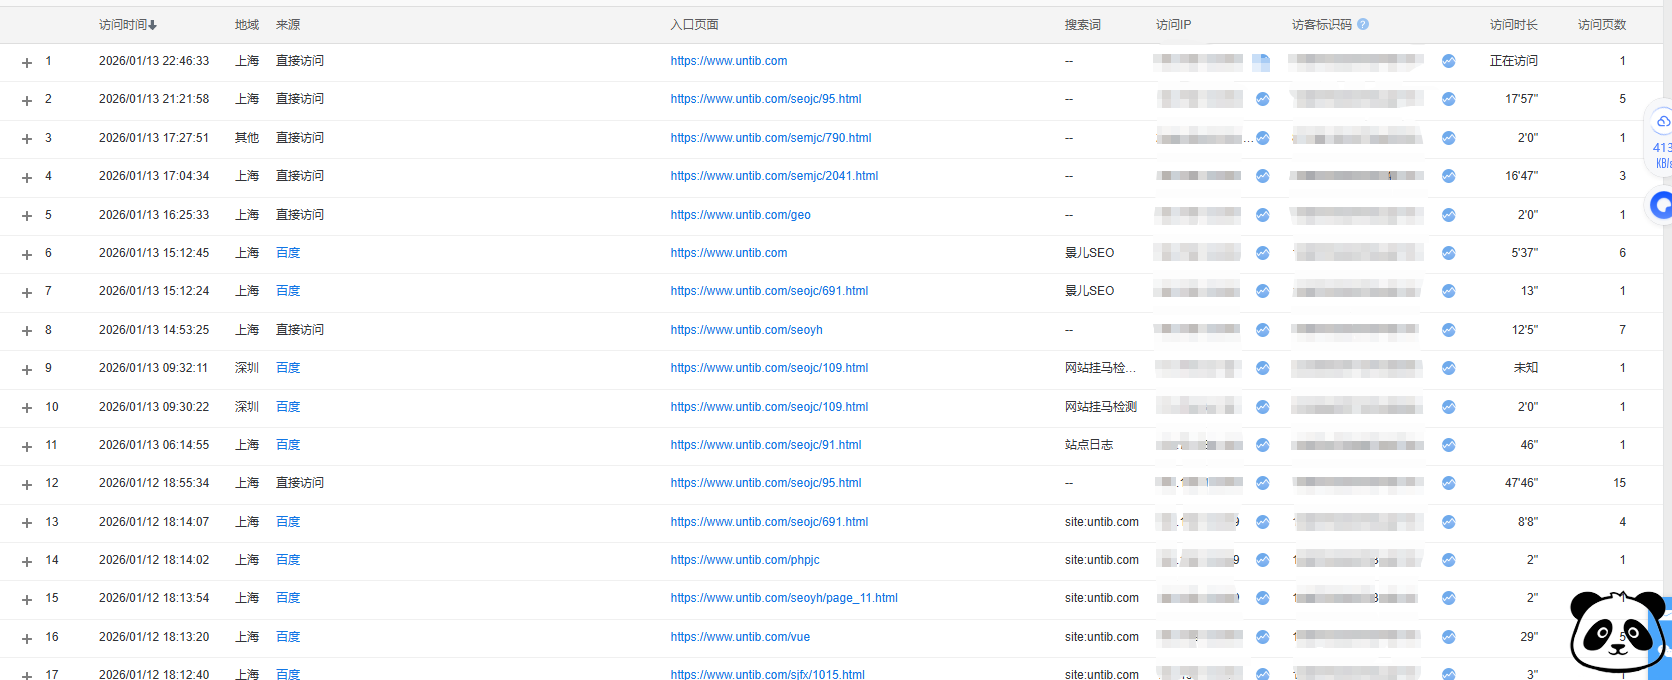This screenshot has width=1672, height=680.
Task: Sort by the 访问时间 column header
Action: pyautogui.click(x=127, y=24)
